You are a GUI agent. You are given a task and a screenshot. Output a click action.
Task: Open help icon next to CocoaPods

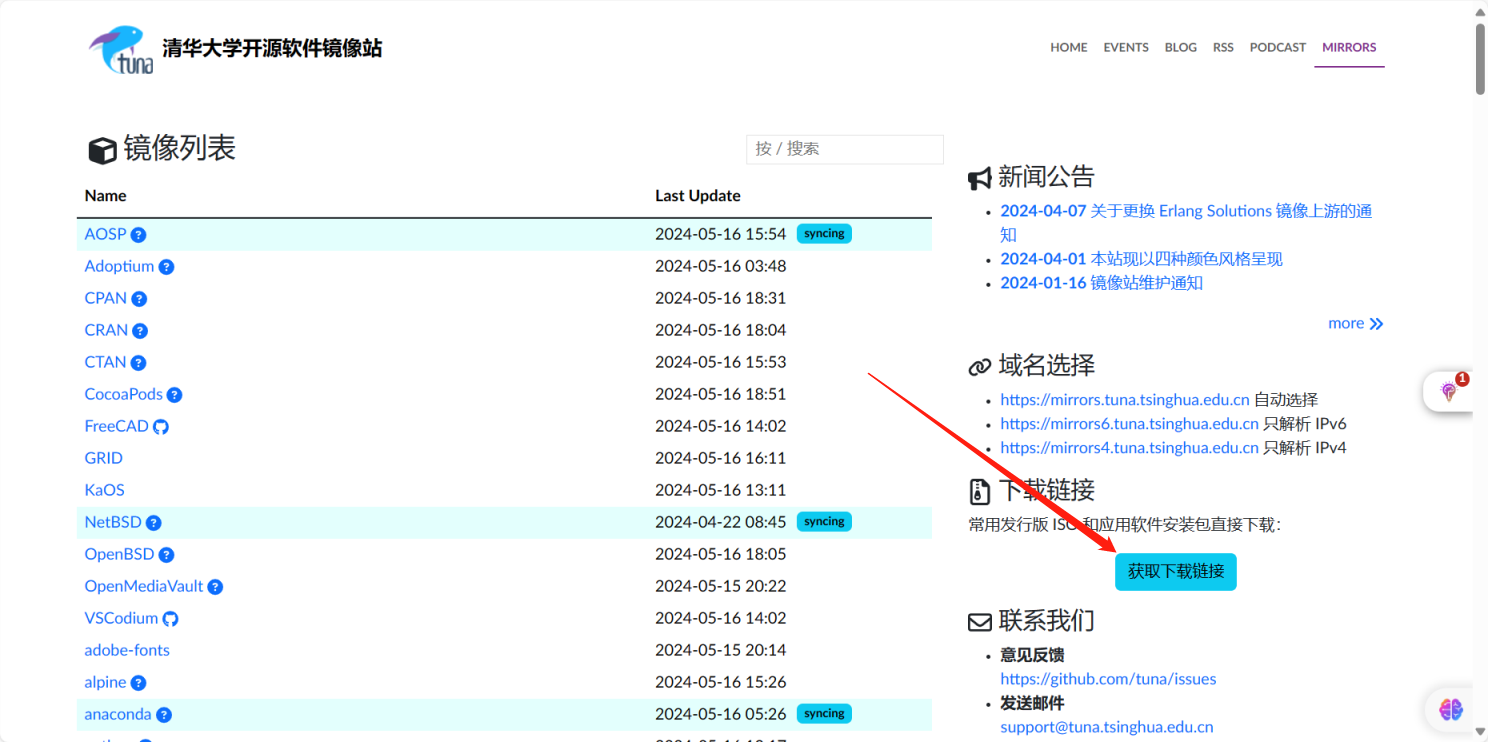[x=174, y=395]
